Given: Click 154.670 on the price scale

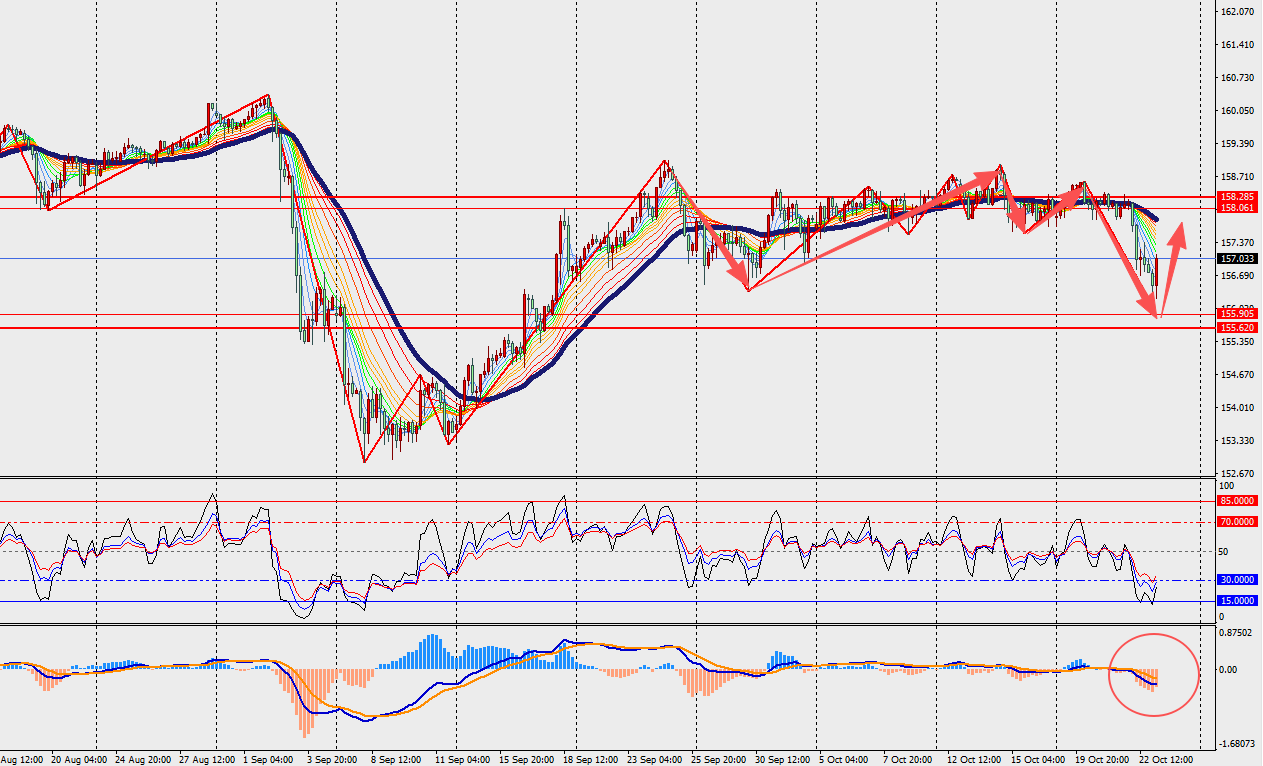Looking at the screenshot, I should coord(1238,375).
